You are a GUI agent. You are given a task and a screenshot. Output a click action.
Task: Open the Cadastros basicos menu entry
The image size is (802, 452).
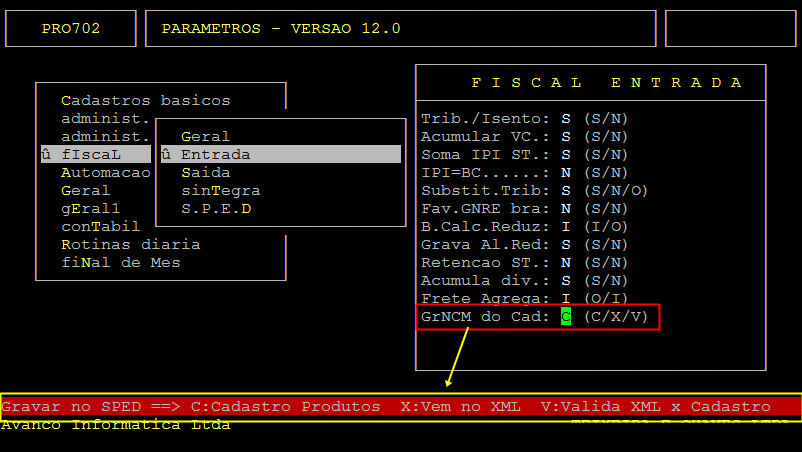(145, 100)
